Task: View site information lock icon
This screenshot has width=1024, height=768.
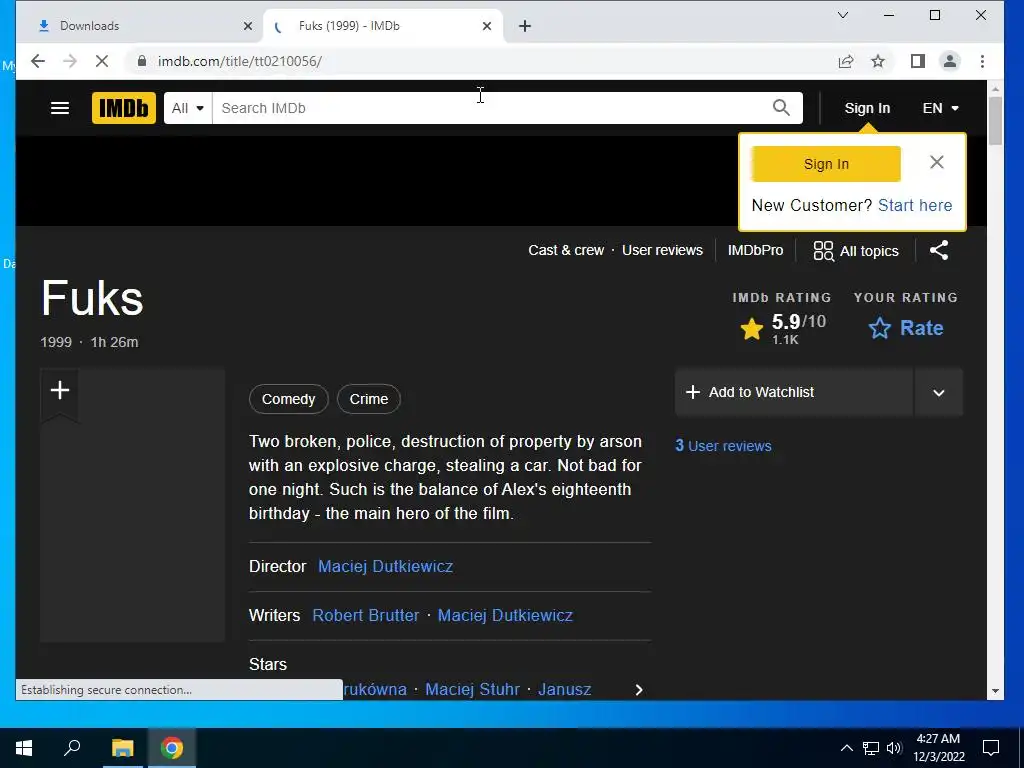Action: point(142,61)
